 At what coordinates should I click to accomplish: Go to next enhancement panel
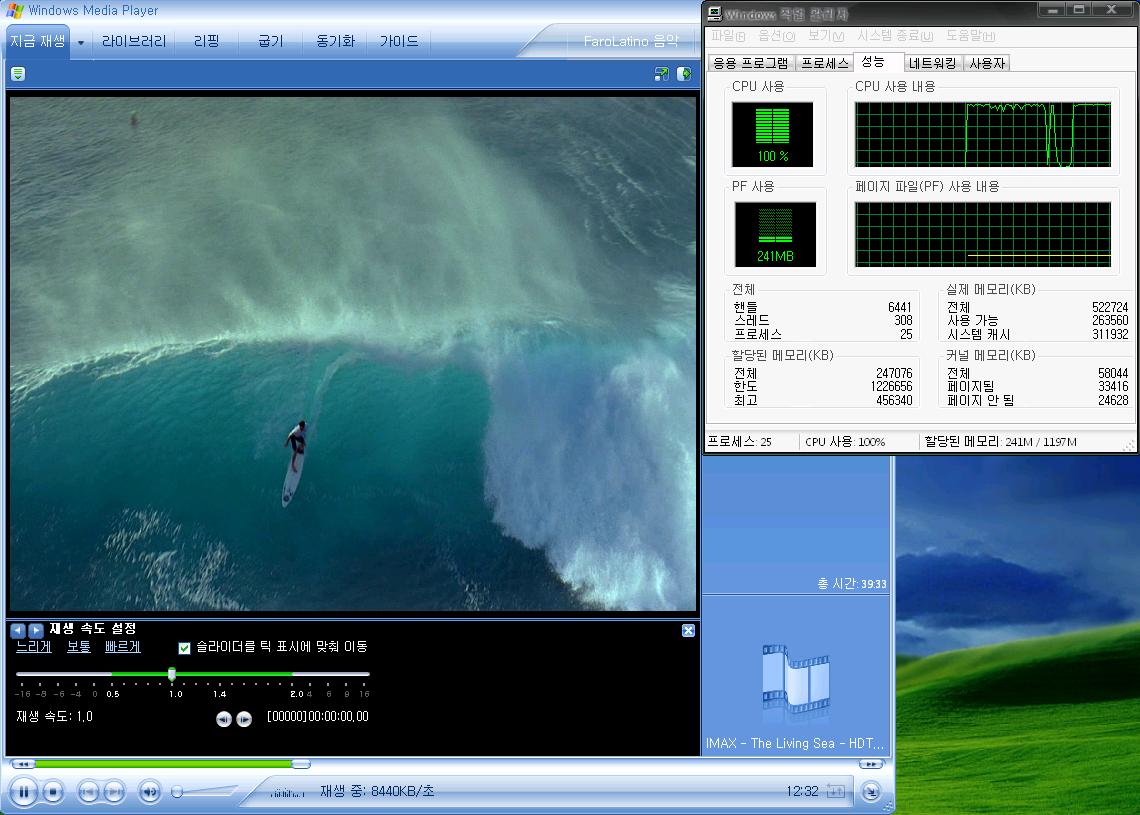point(36,630)
